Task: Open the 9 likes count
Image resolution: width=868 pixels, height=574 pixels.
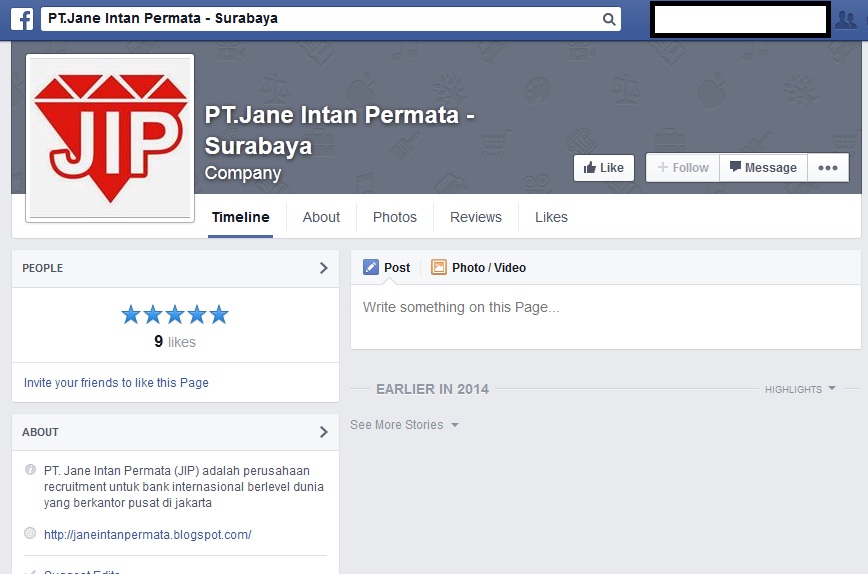Action: point(175,342)
